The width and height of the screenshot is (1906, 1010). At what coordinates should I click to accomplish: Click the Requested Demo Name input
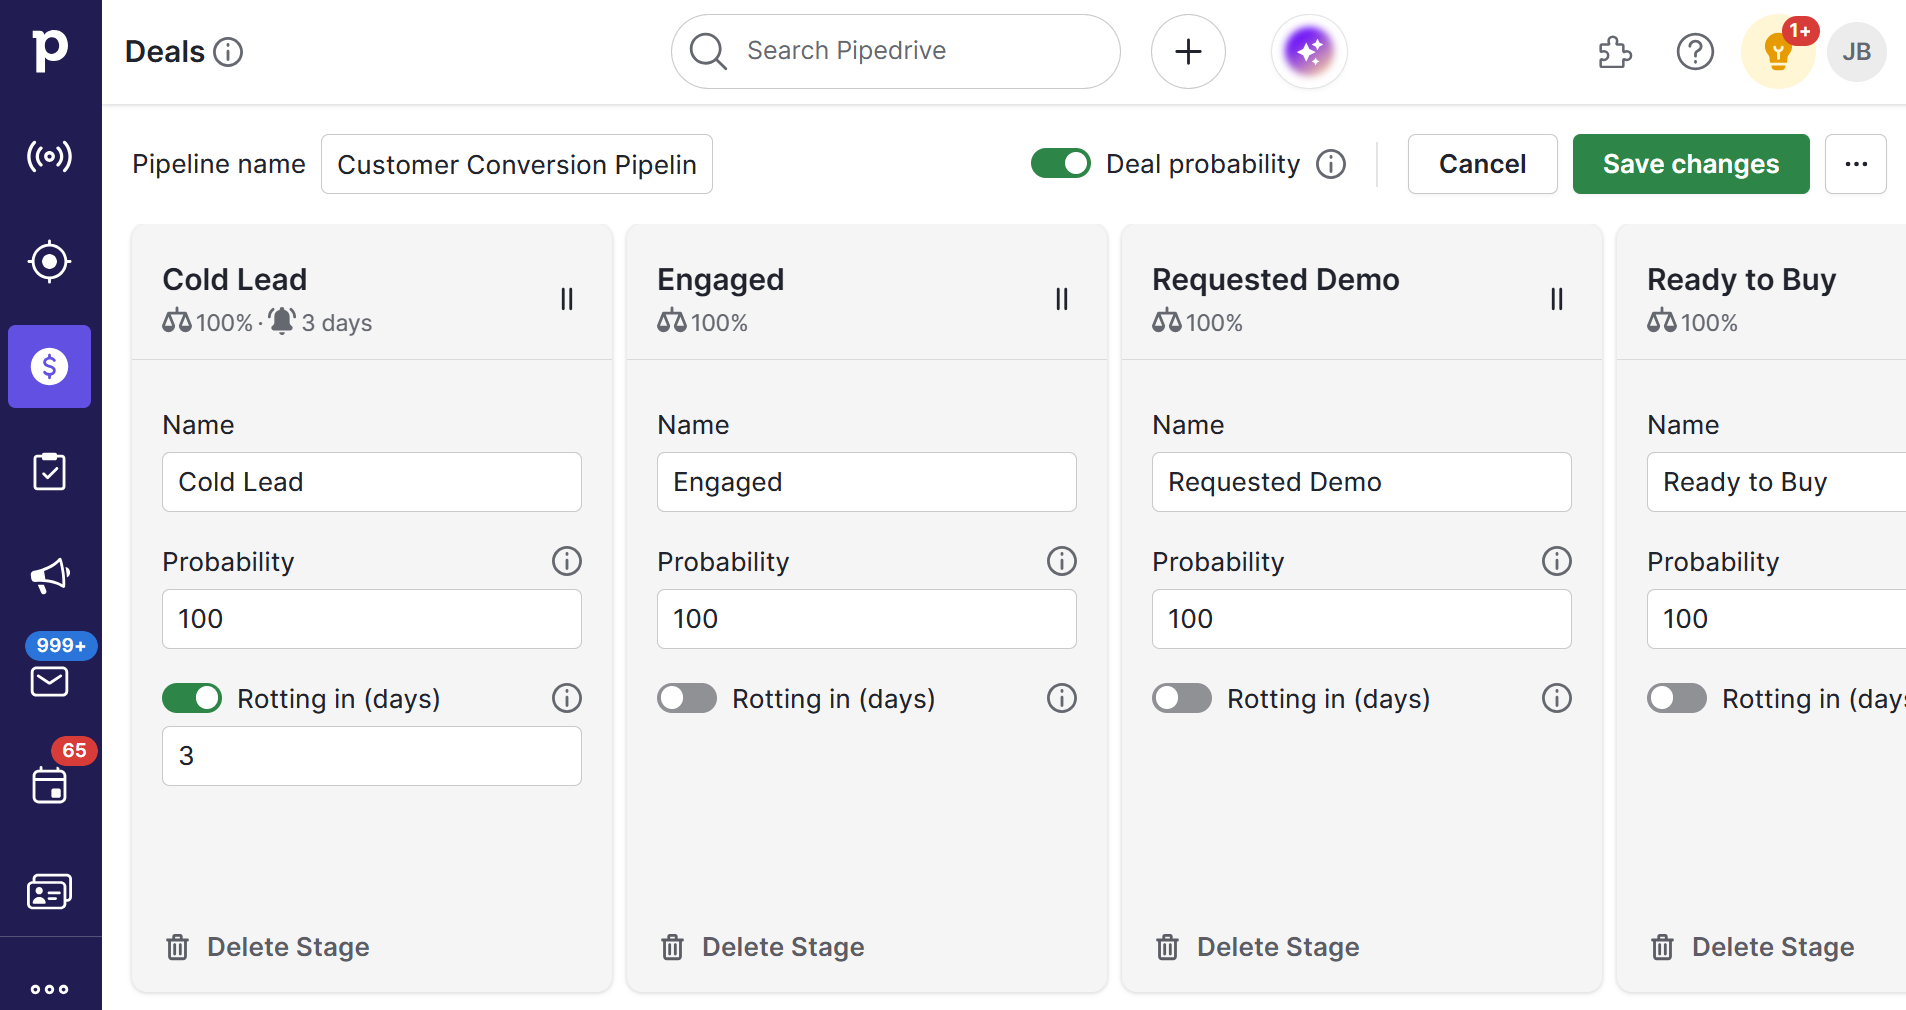coord(1362,482)
